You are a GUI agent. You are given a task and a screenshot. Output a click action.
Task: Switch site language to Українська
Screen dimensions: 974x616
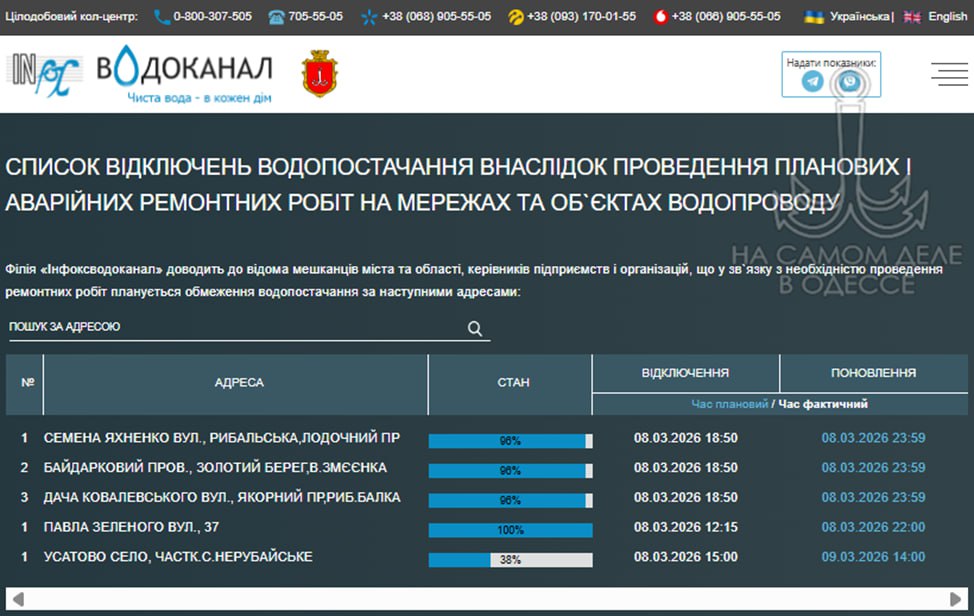860,17
